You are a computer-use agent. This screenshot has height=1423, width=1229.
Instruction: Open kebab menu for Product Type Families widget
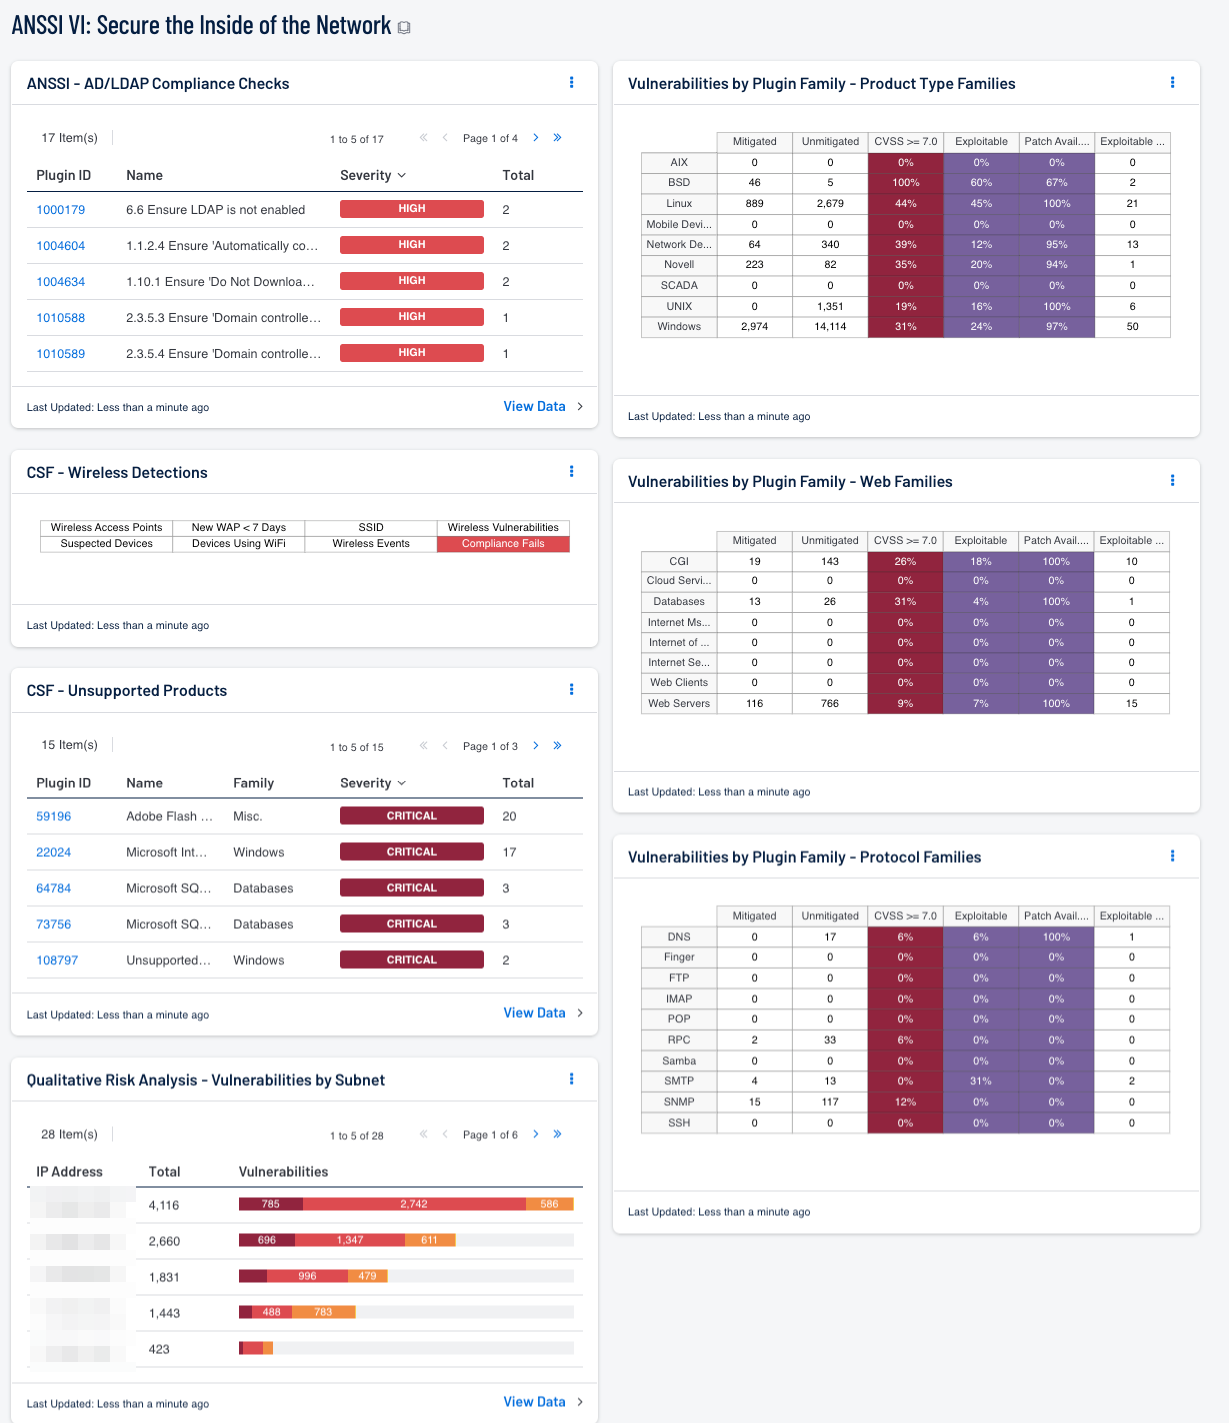coord(1172,83)
